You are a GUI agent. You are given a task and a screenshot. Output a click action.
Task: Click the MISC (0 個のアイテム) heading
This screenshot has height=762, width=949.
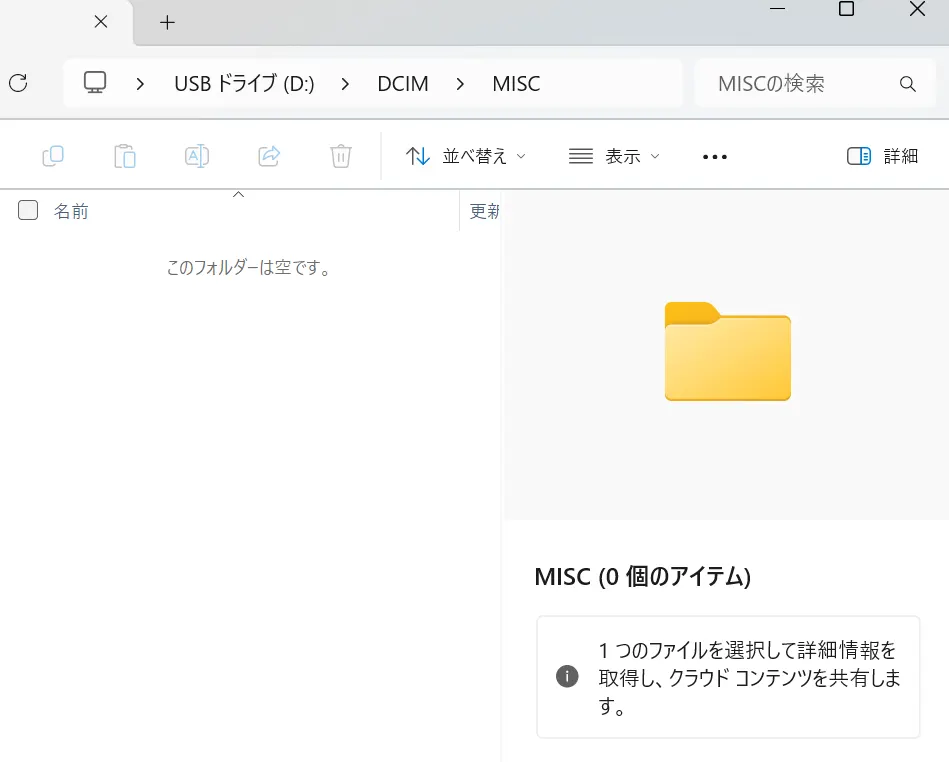(x=643, y=576)
